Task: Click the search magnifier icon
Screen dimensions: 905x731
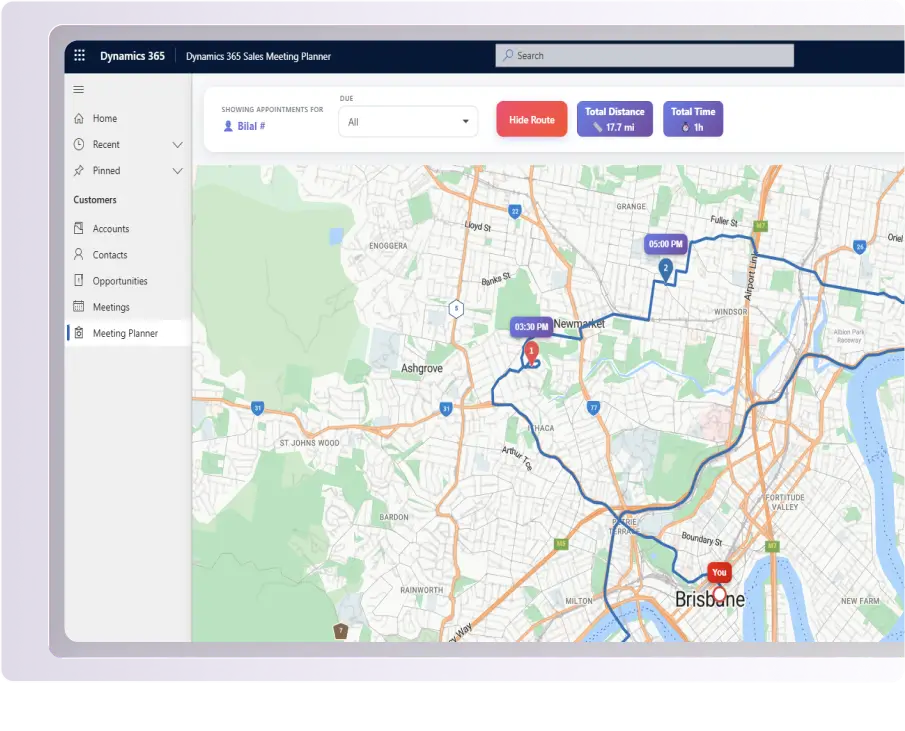Action: [508, 55]
